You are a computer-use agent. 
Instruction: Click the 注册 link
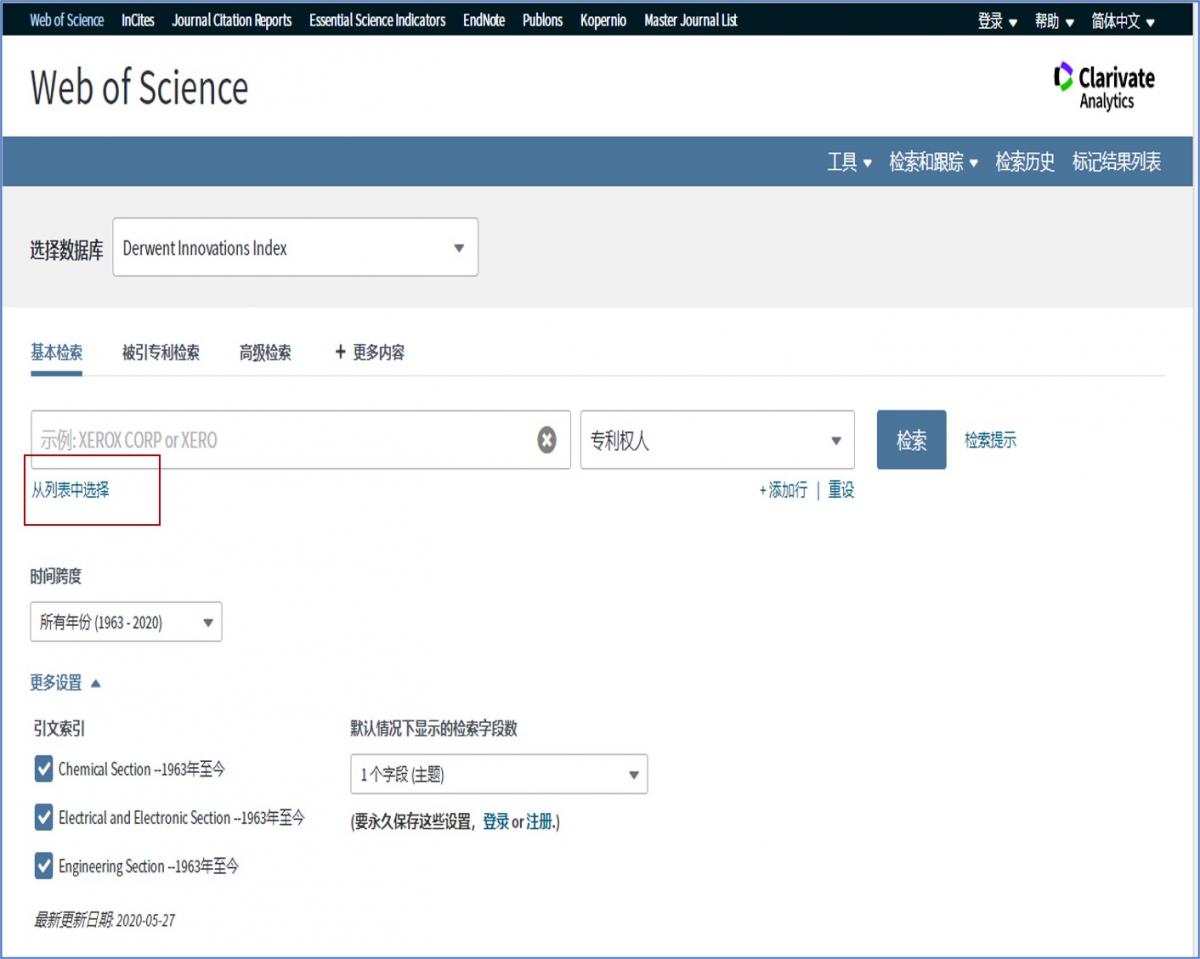tap(540, 822)
